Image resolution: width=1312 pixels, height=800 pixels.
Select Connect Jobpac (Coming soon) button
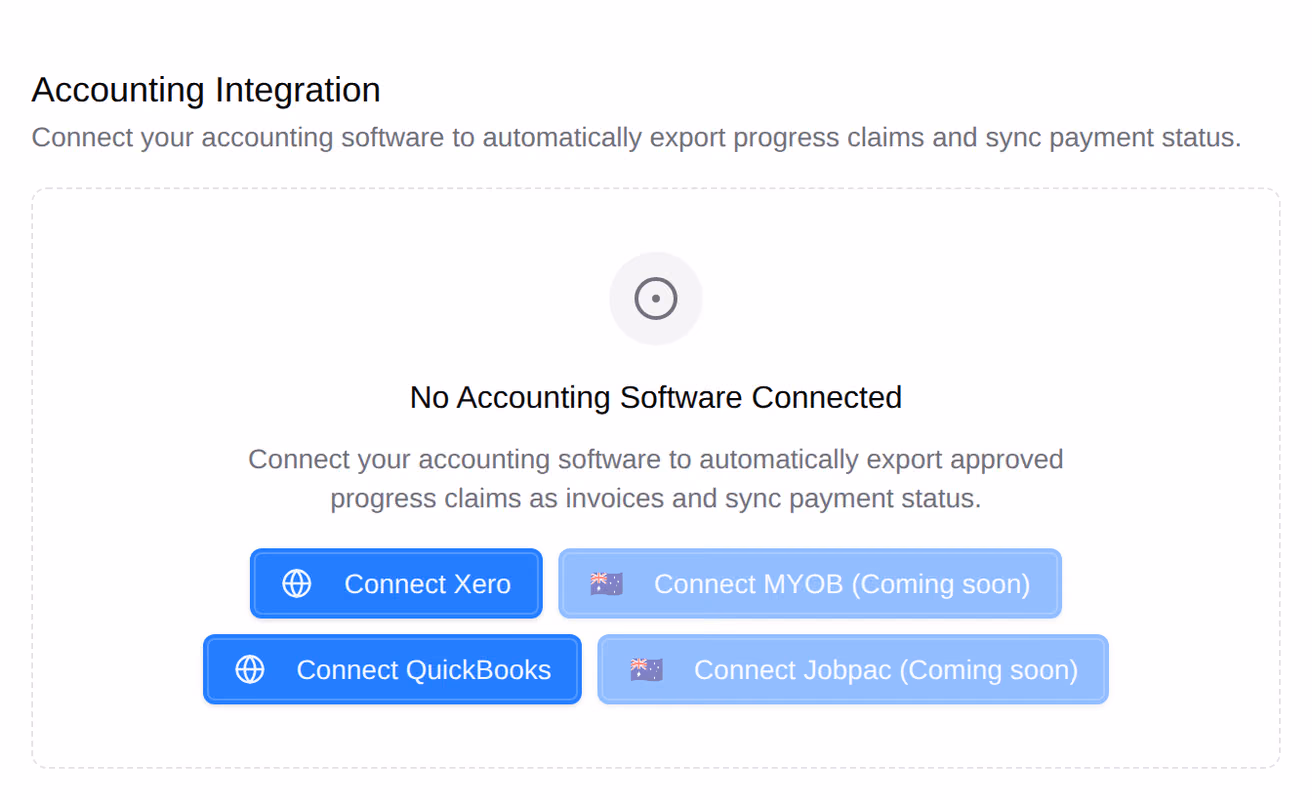853,669
